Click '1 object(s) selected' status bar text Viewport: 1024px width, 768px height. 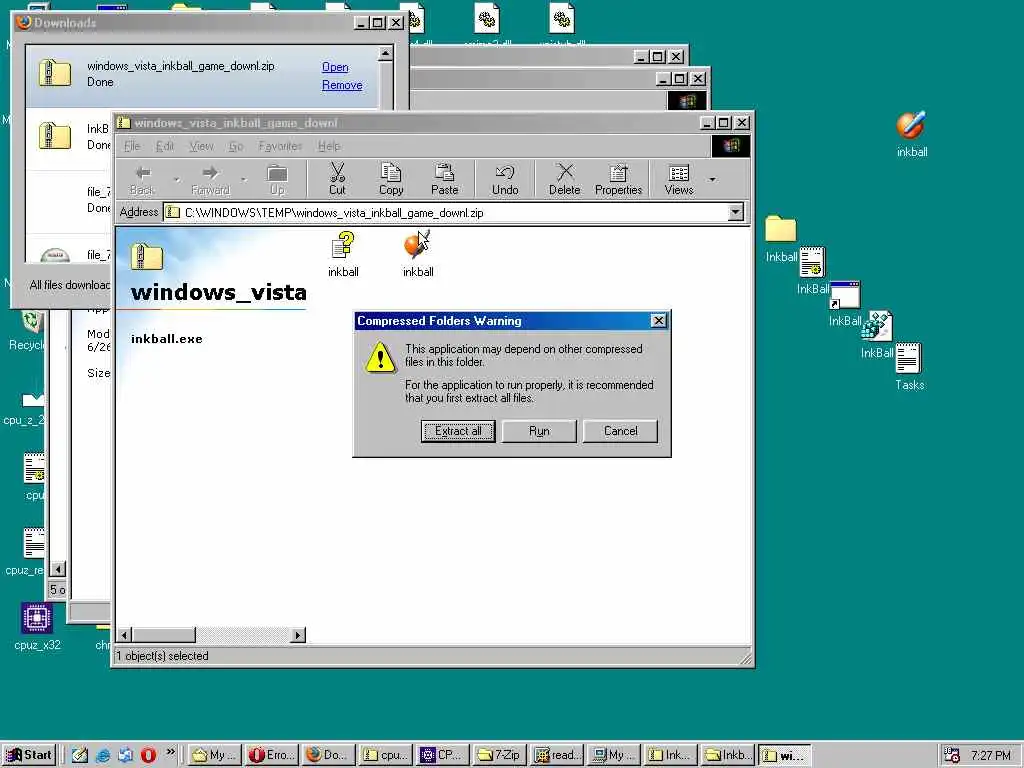(163, 656)
